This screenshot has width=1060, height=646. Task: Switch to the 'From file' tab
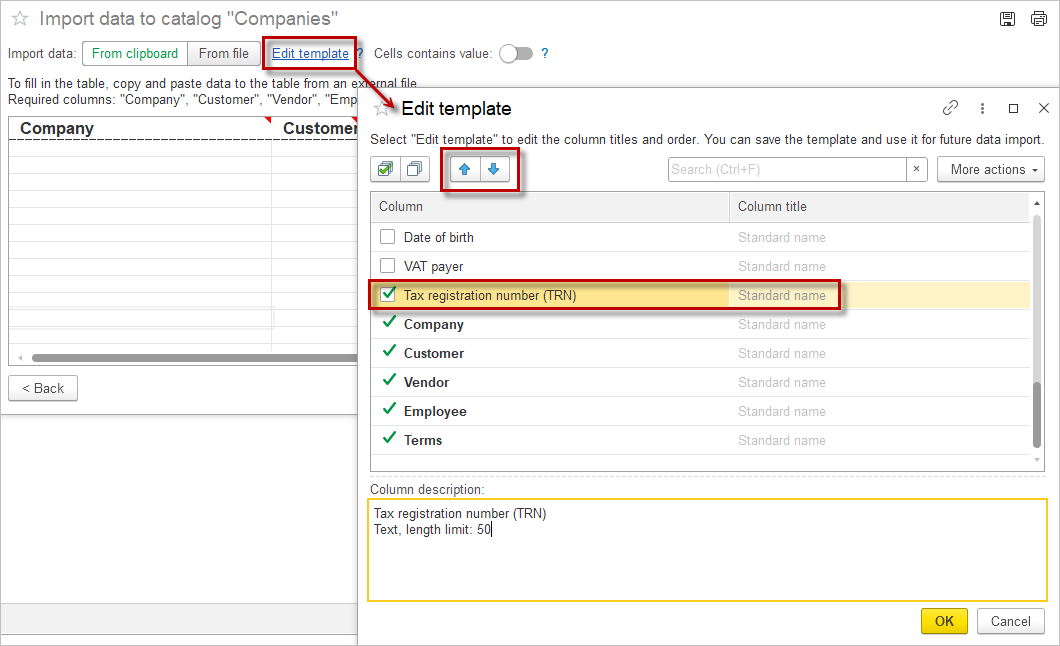coord(223,53)
